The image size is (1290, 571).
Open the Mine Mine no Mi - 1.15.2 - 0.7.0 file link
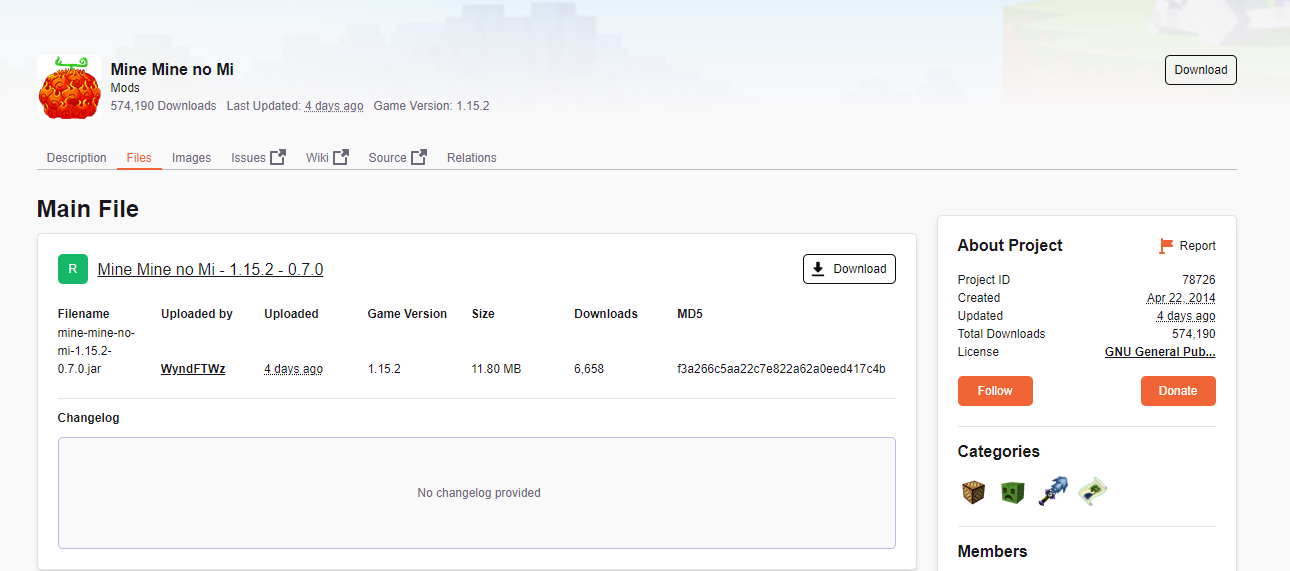210,270
